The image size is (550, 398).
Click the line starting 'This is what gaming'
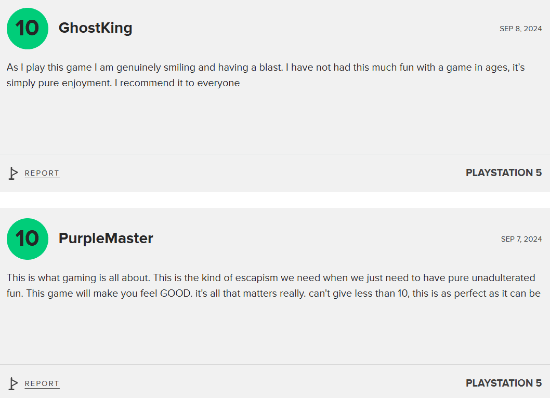(271, 278)
